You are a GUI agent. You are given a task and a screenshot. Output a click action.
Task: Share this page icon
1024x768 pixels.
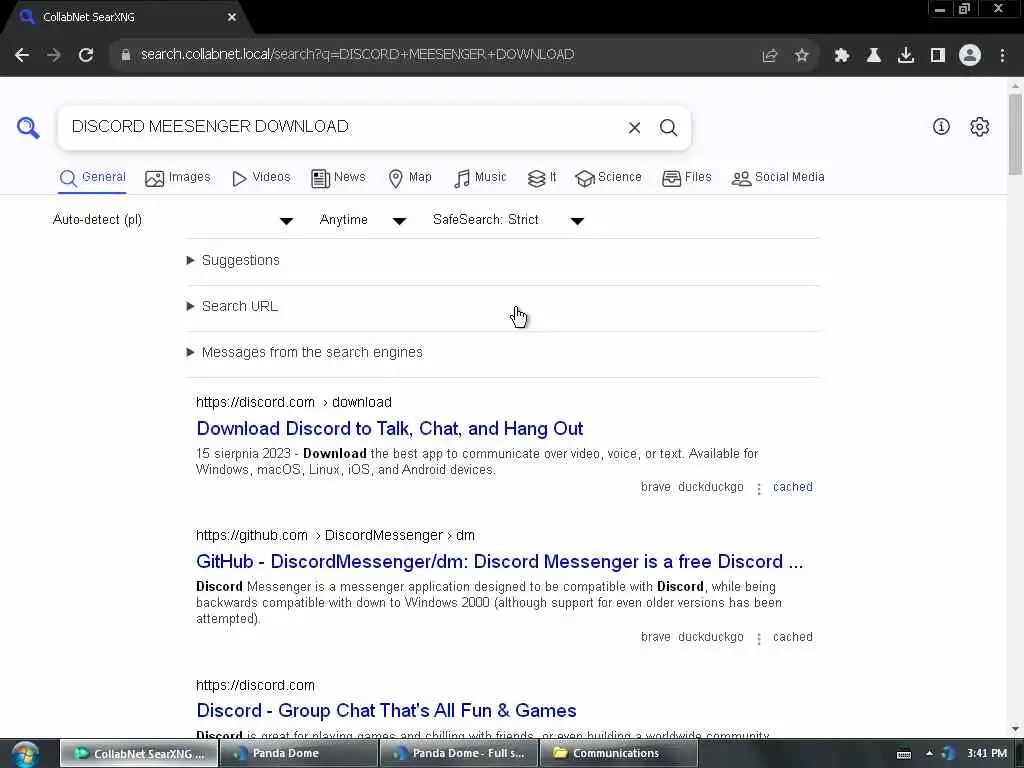click(770, 56)
